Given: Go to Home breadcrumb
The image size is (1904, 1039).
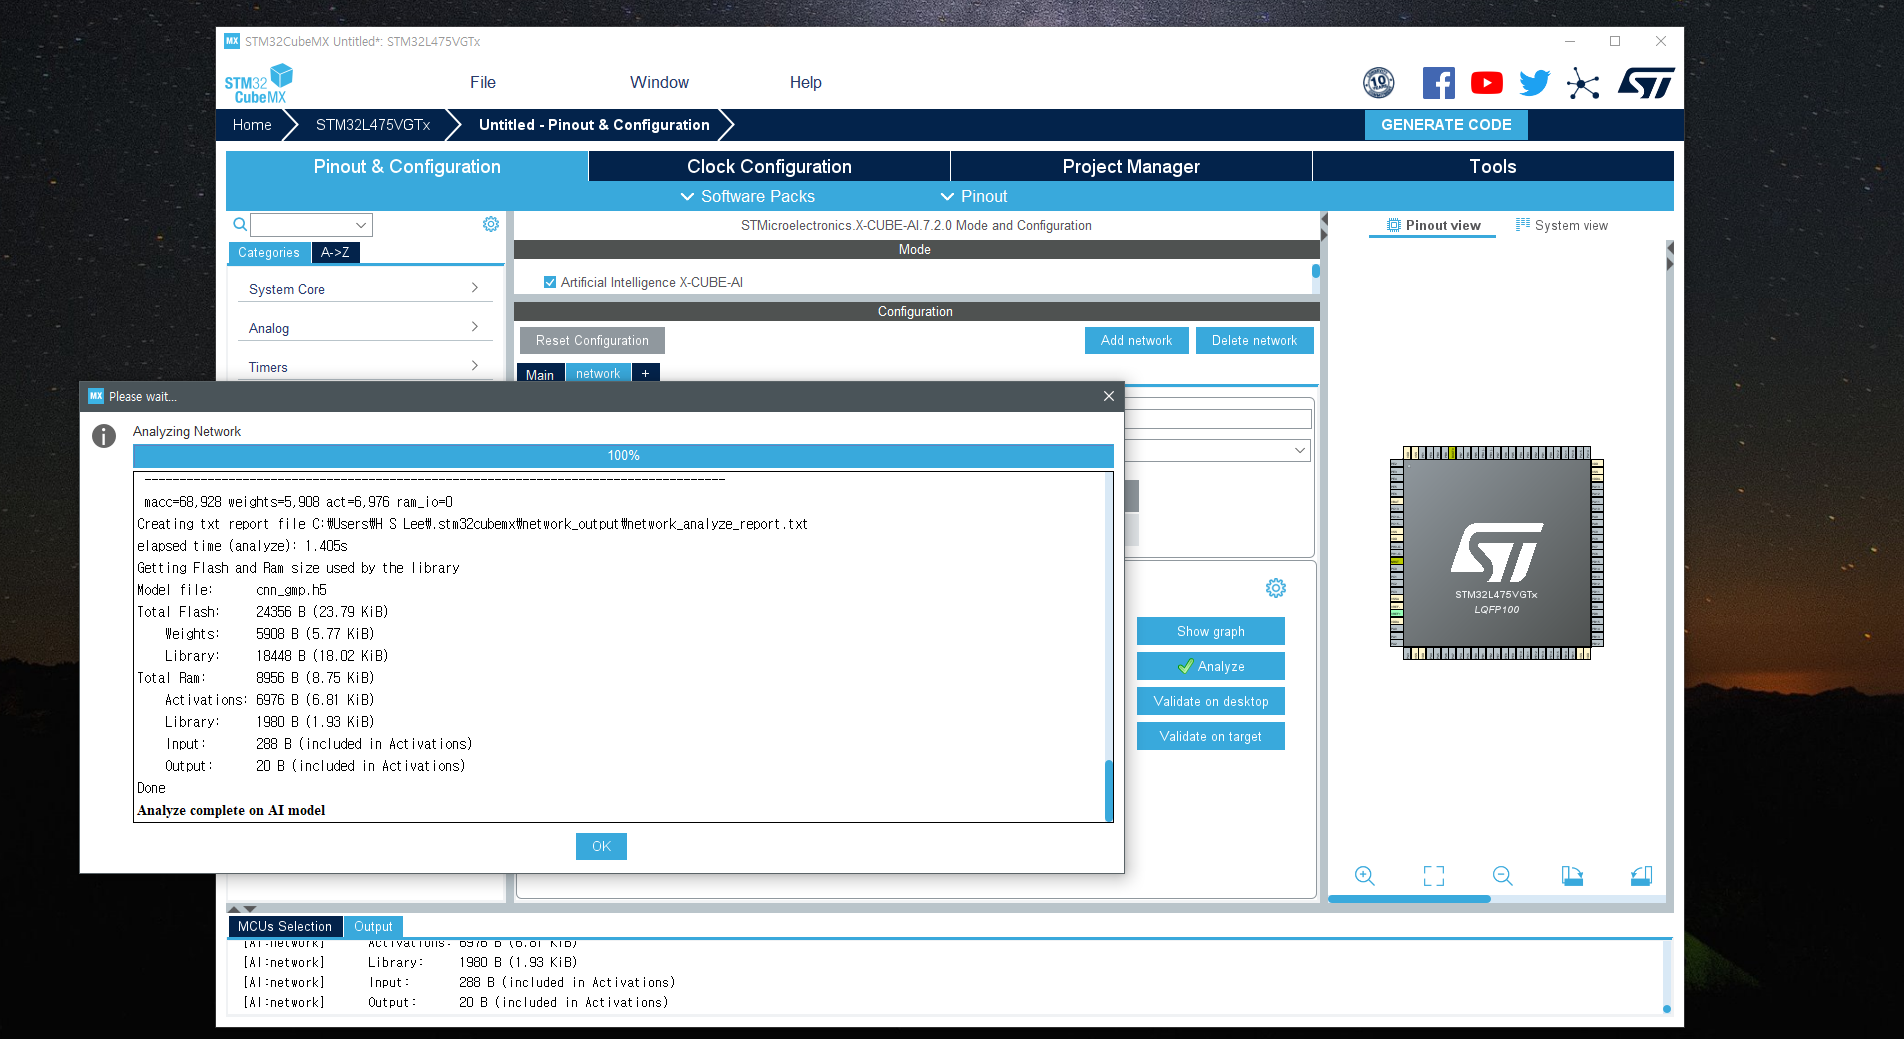Looking at the screenshot, I should pos(252,125).
